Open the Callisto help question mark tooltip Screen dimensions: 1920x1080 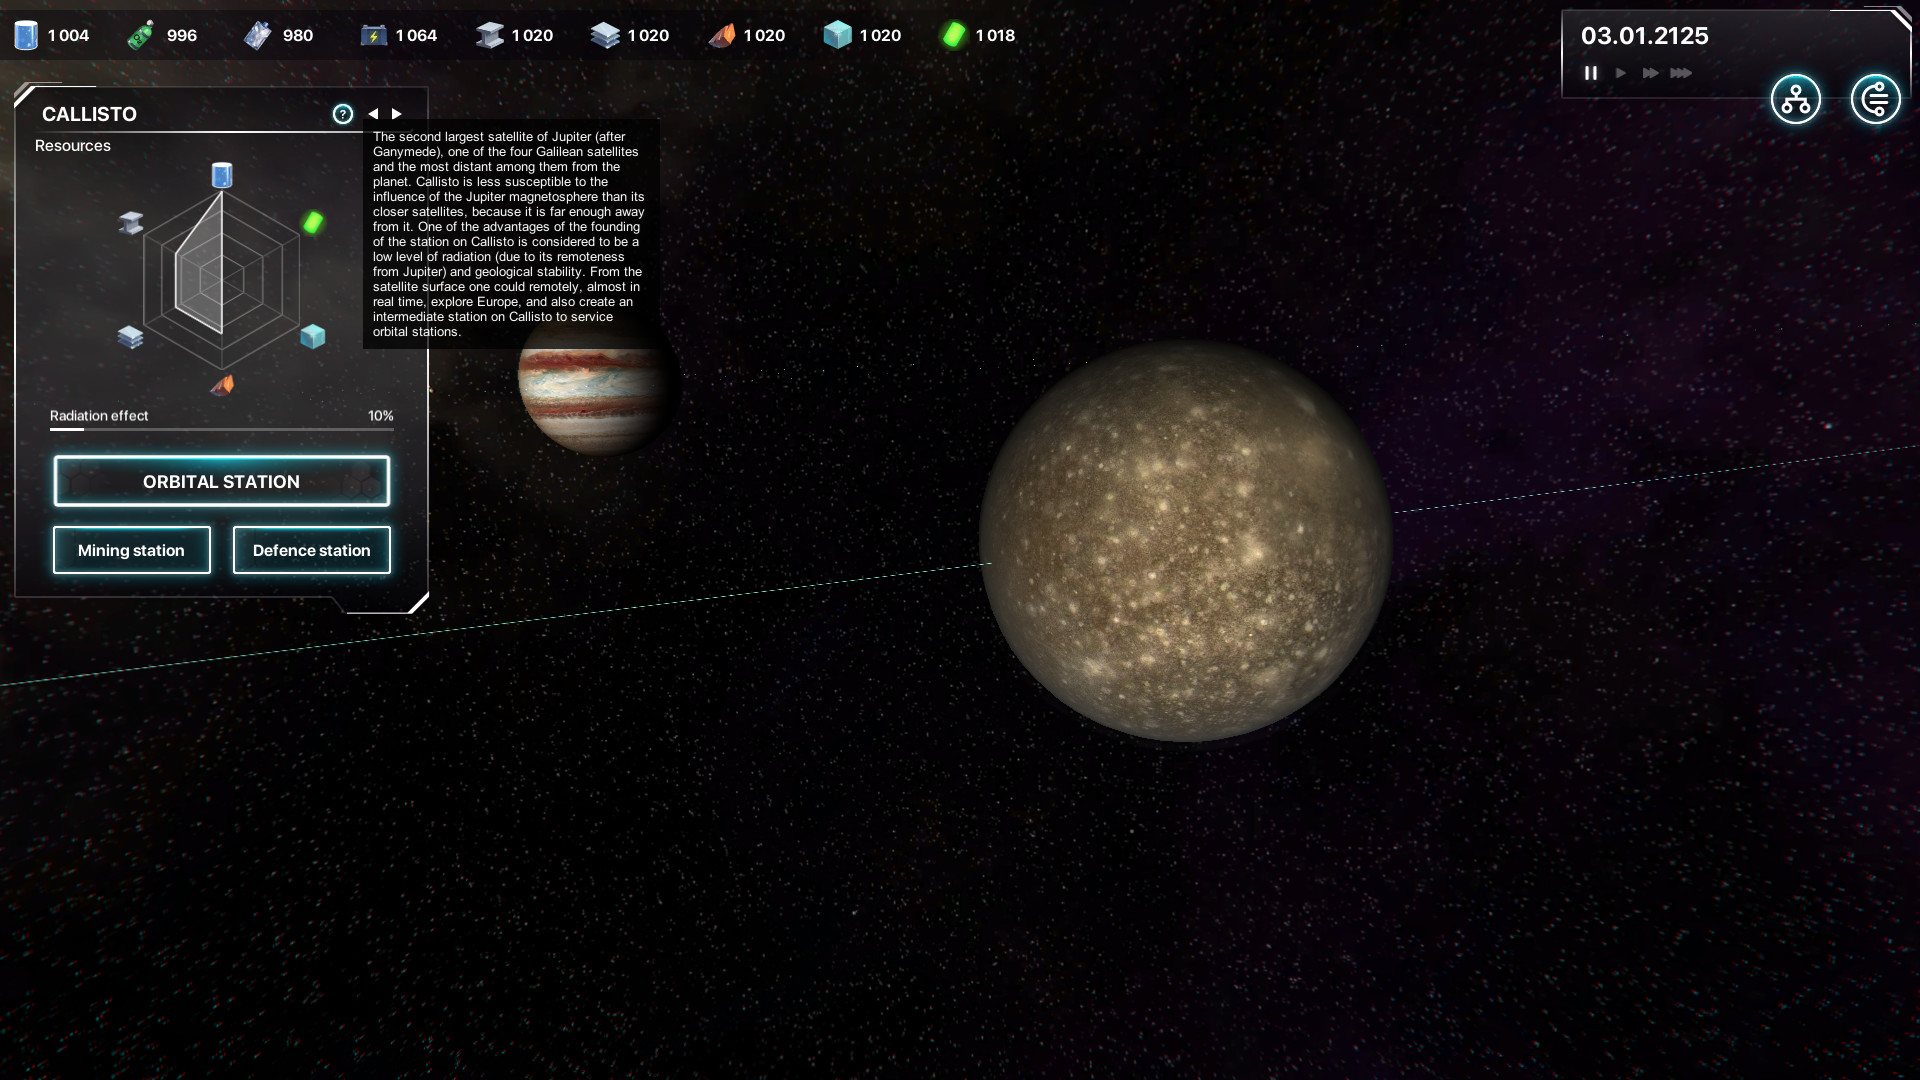pyautogui.click(x=345, y=113)
